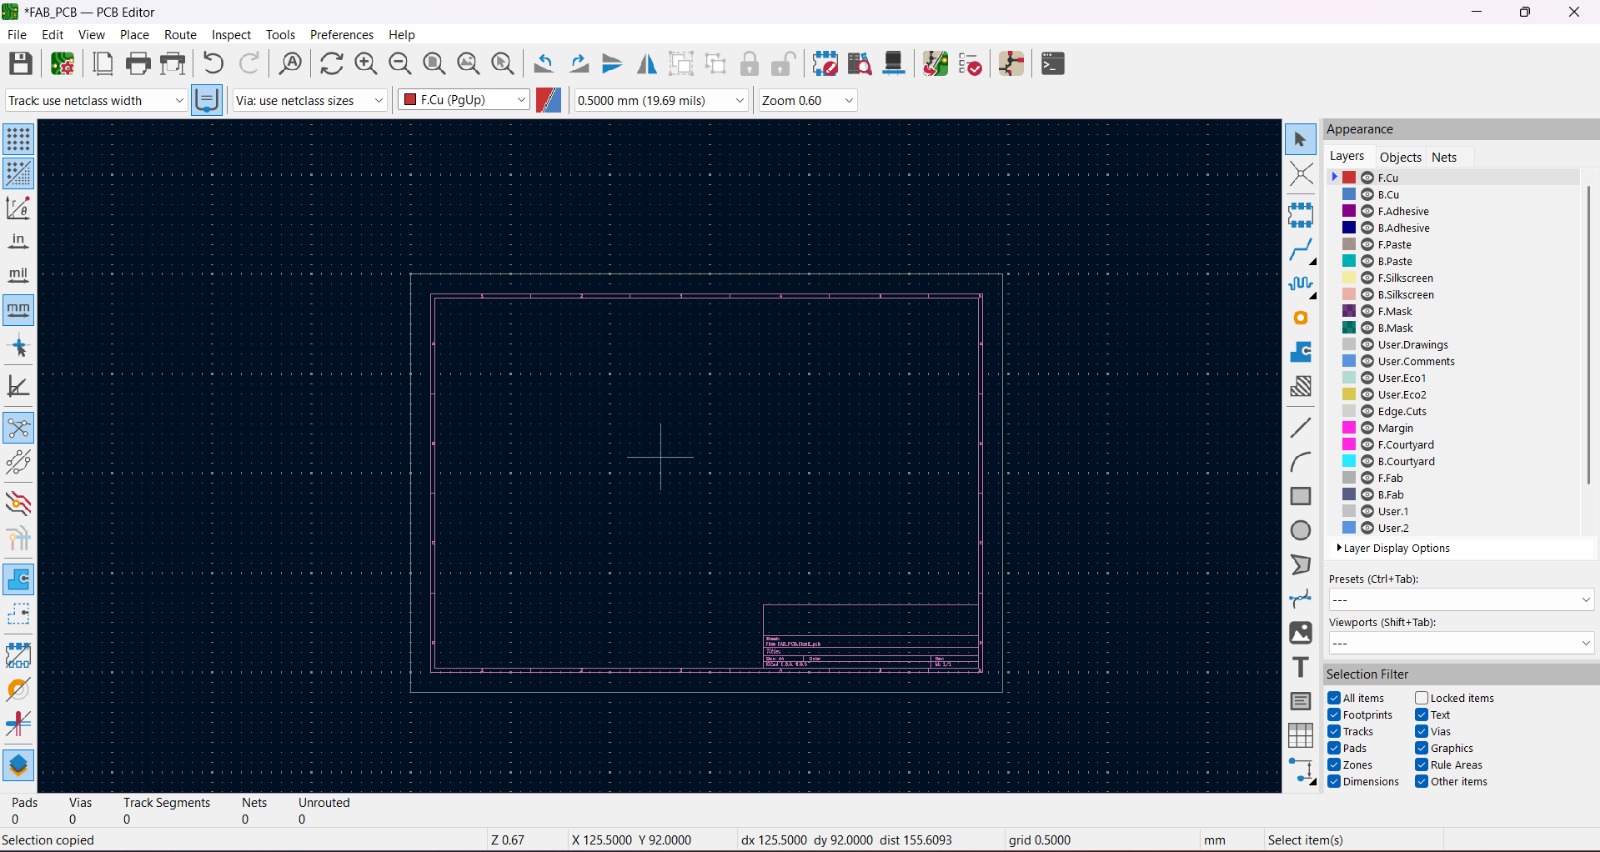Screen dimensions: 1600x852
Task: Open the grid size dropdown
Action: click(661, 100)
